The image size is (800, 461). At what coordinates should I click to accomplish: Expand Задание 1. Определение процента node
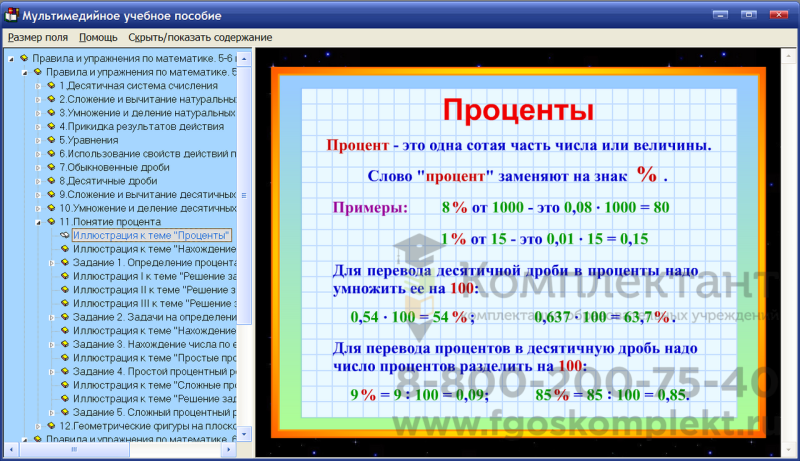[52, 263]
